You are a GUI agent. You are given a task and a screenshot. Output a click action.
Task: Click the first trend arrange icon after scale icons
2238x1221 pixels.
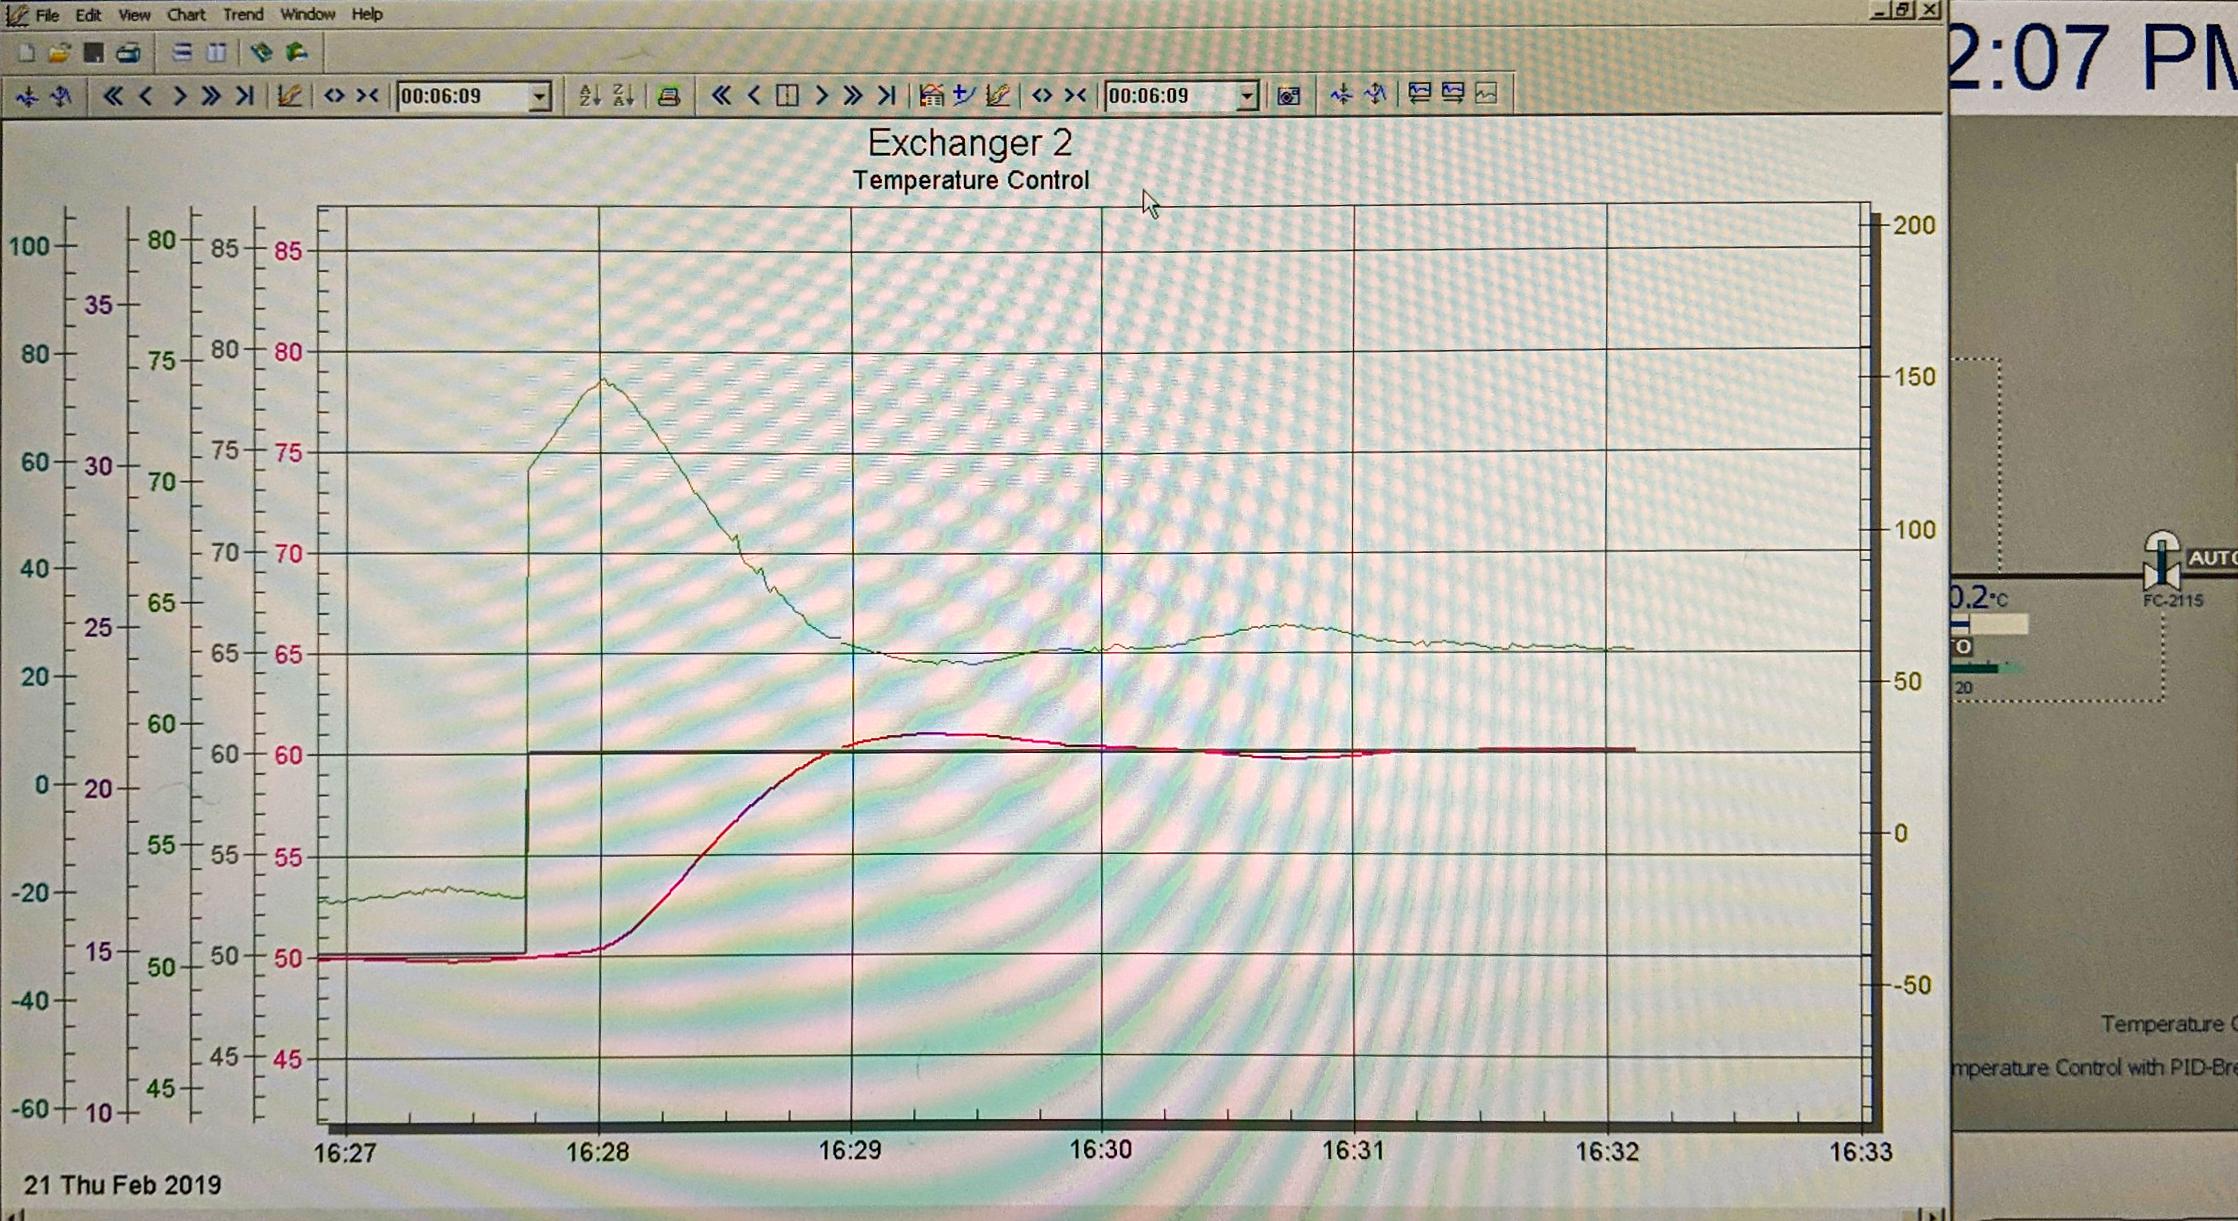point(1419,94)
